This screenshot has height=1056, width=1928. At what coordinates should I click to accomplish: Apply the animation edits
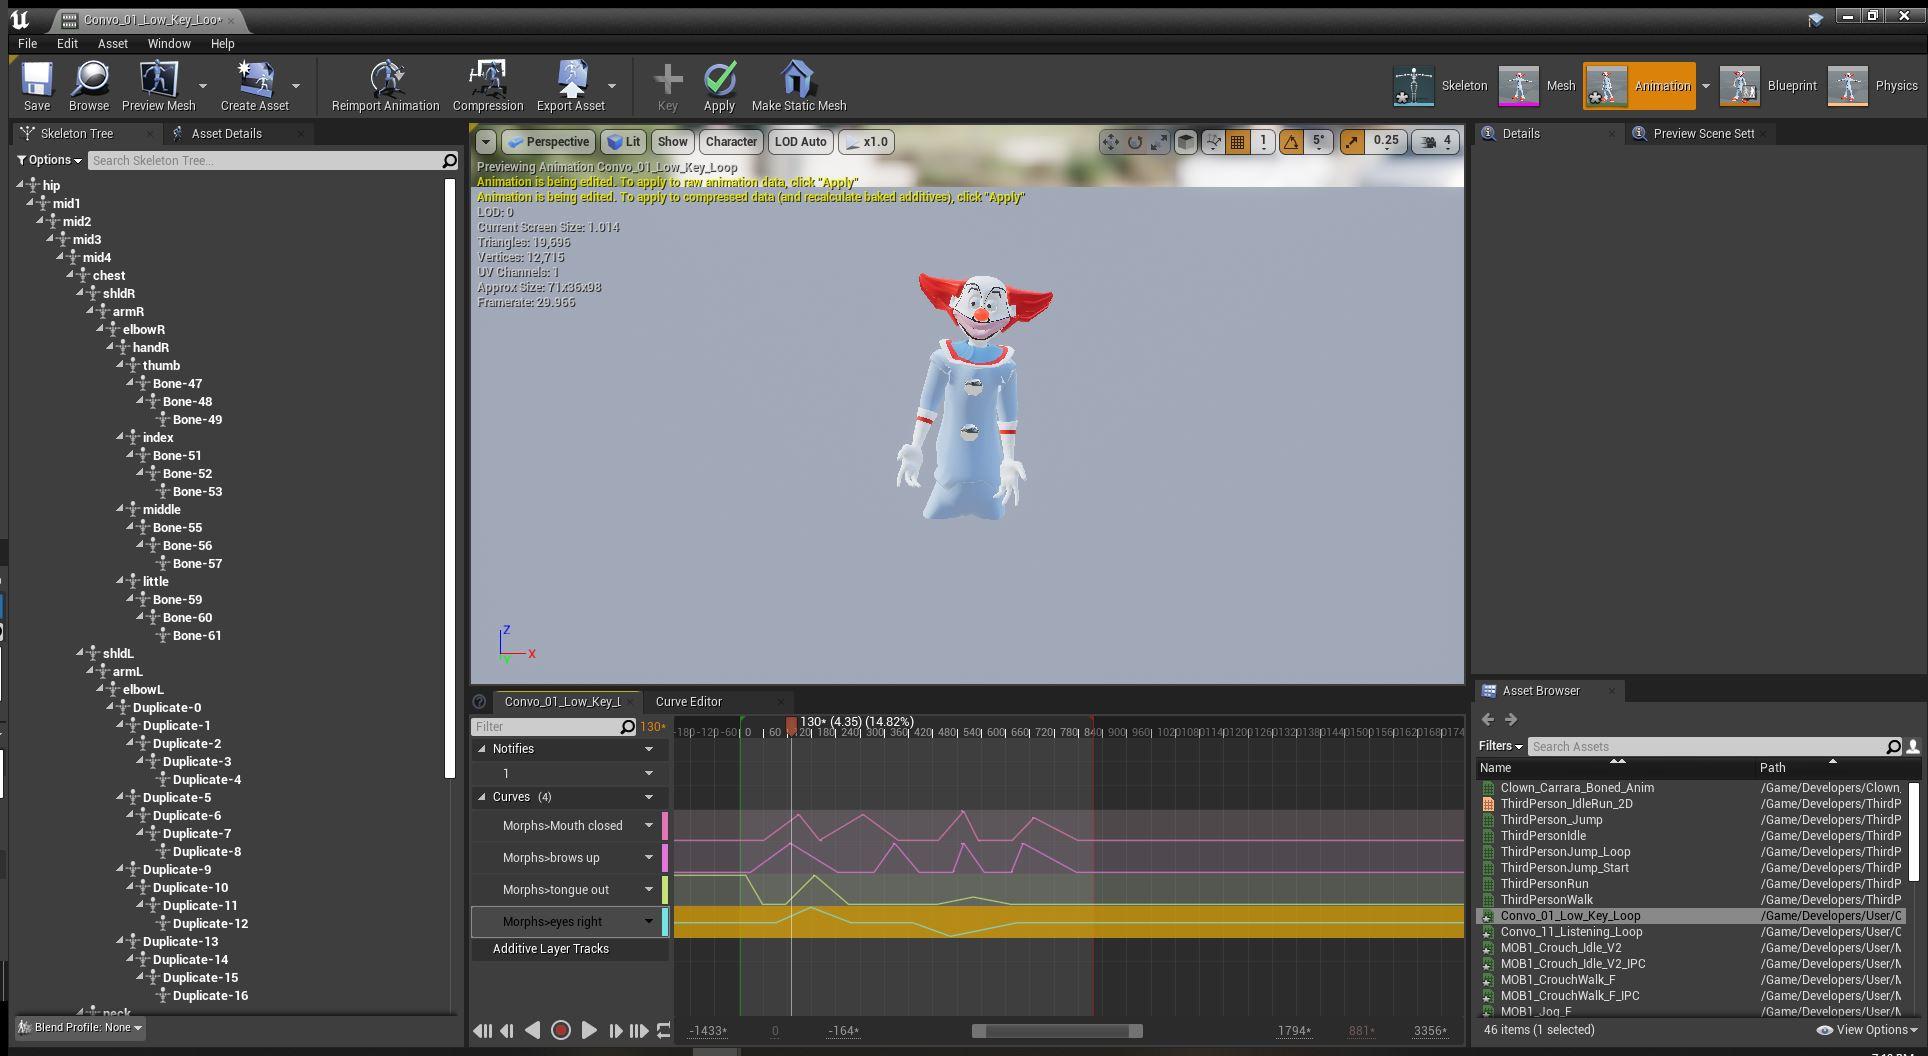coord(719,86)
